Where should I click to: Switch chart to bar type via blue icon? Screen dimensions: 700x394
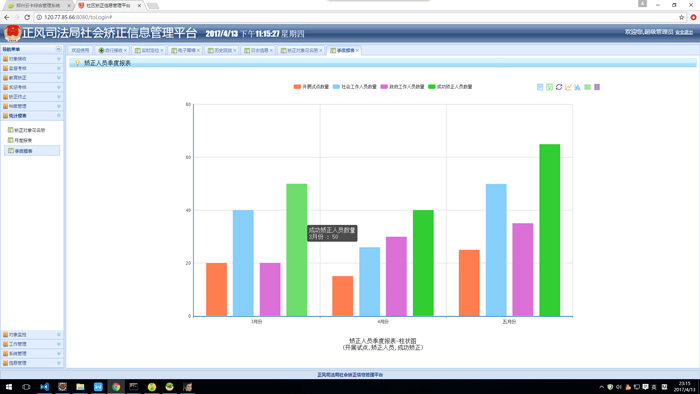[578, 87]
